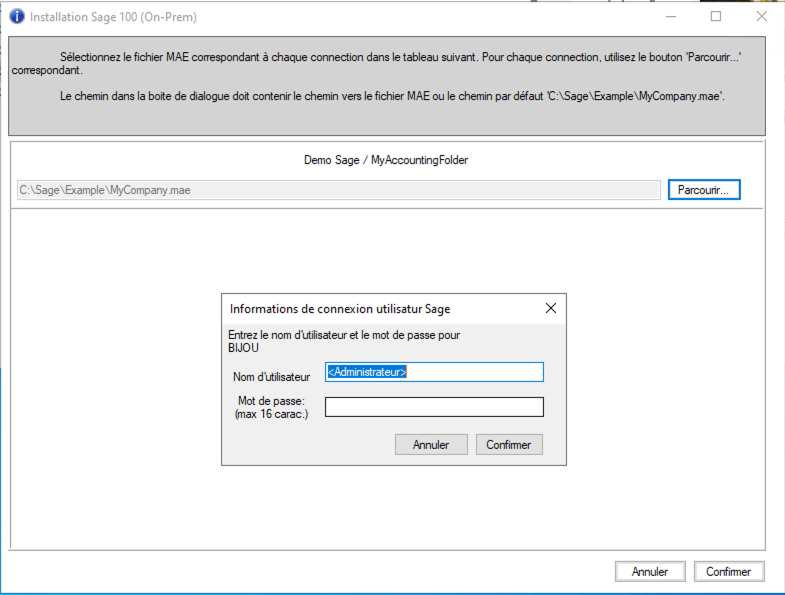Confirm the Sage login dialog
The image size is (785, 595).
[509, 445]
